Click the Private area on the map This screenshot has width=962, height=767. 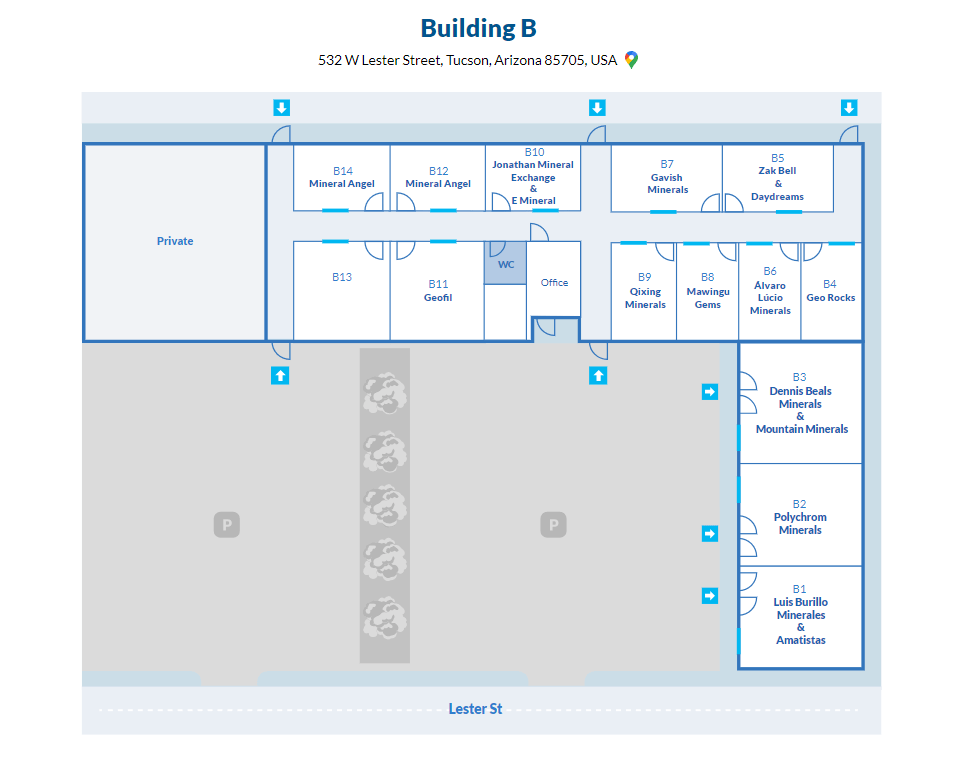pos(175,241)
